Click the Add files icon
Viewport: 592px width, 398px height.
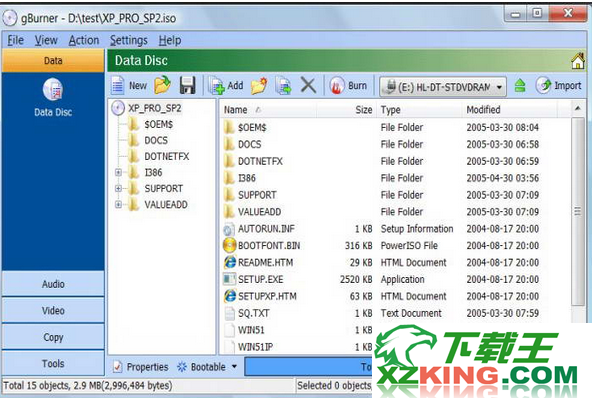pyautogui.click(x=216, y=86)
